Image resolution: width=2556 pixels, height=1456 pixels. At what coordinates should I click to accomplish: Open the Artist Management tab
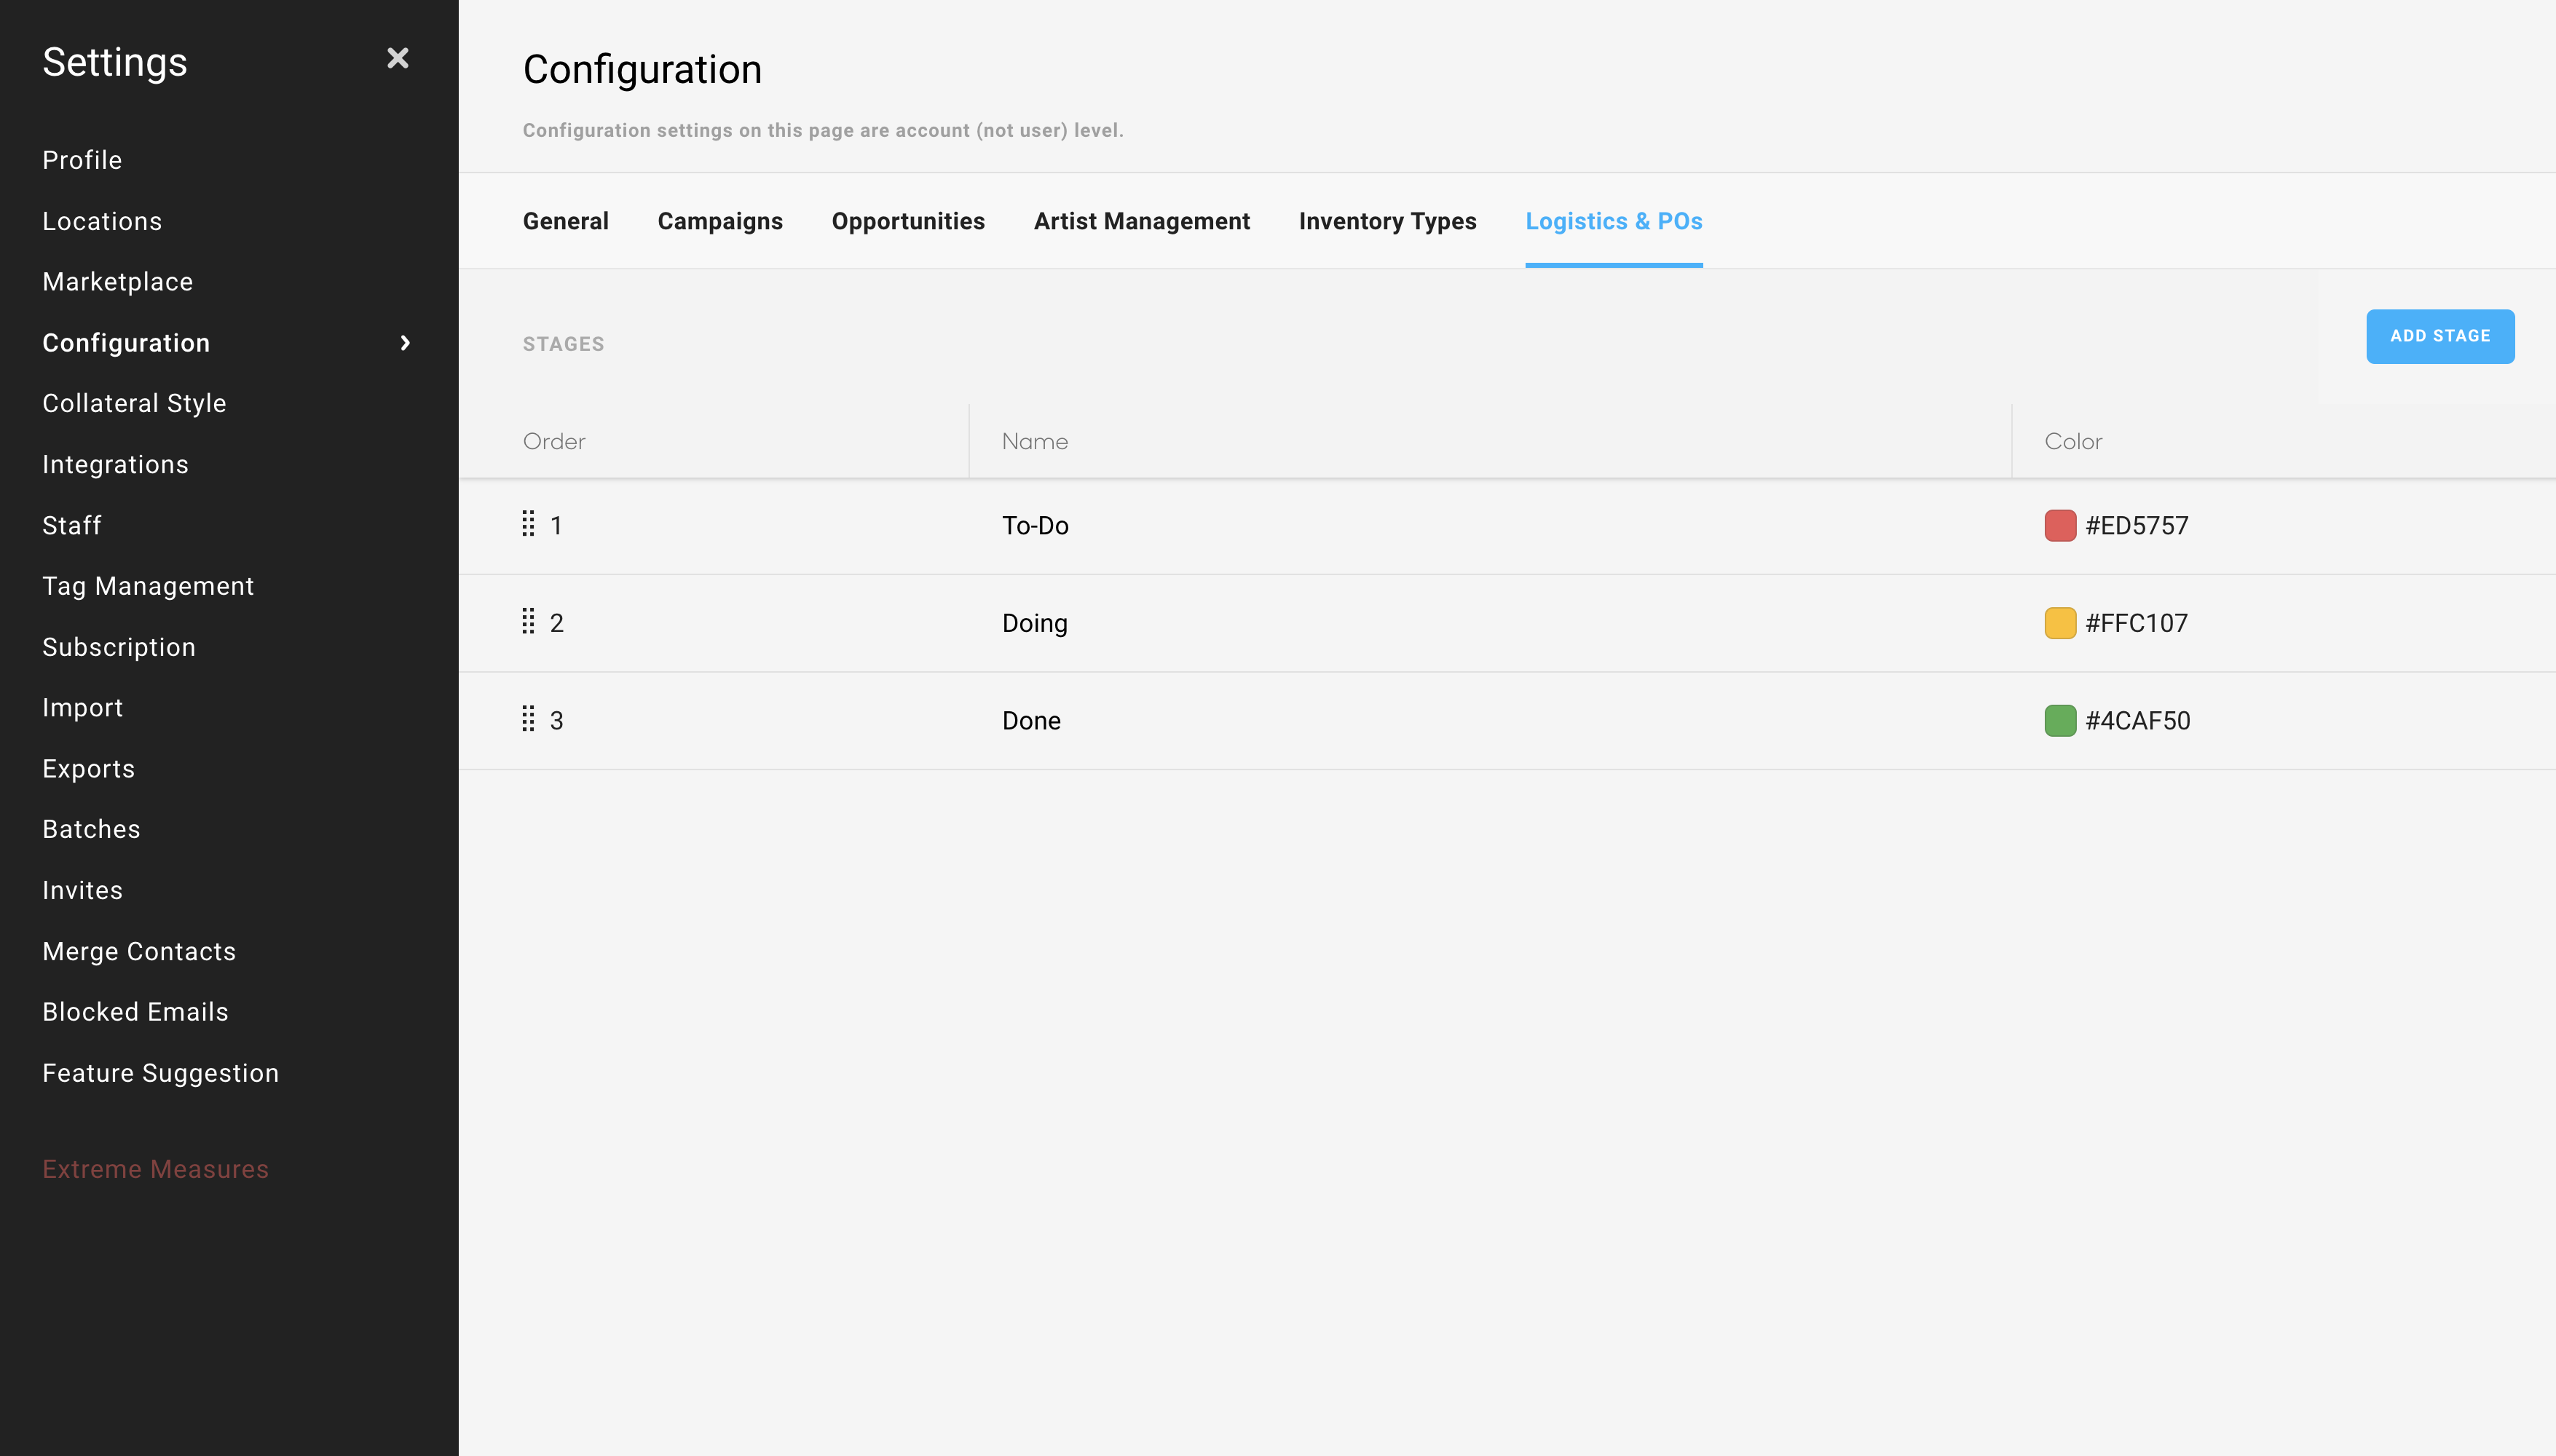[1141, 221]
